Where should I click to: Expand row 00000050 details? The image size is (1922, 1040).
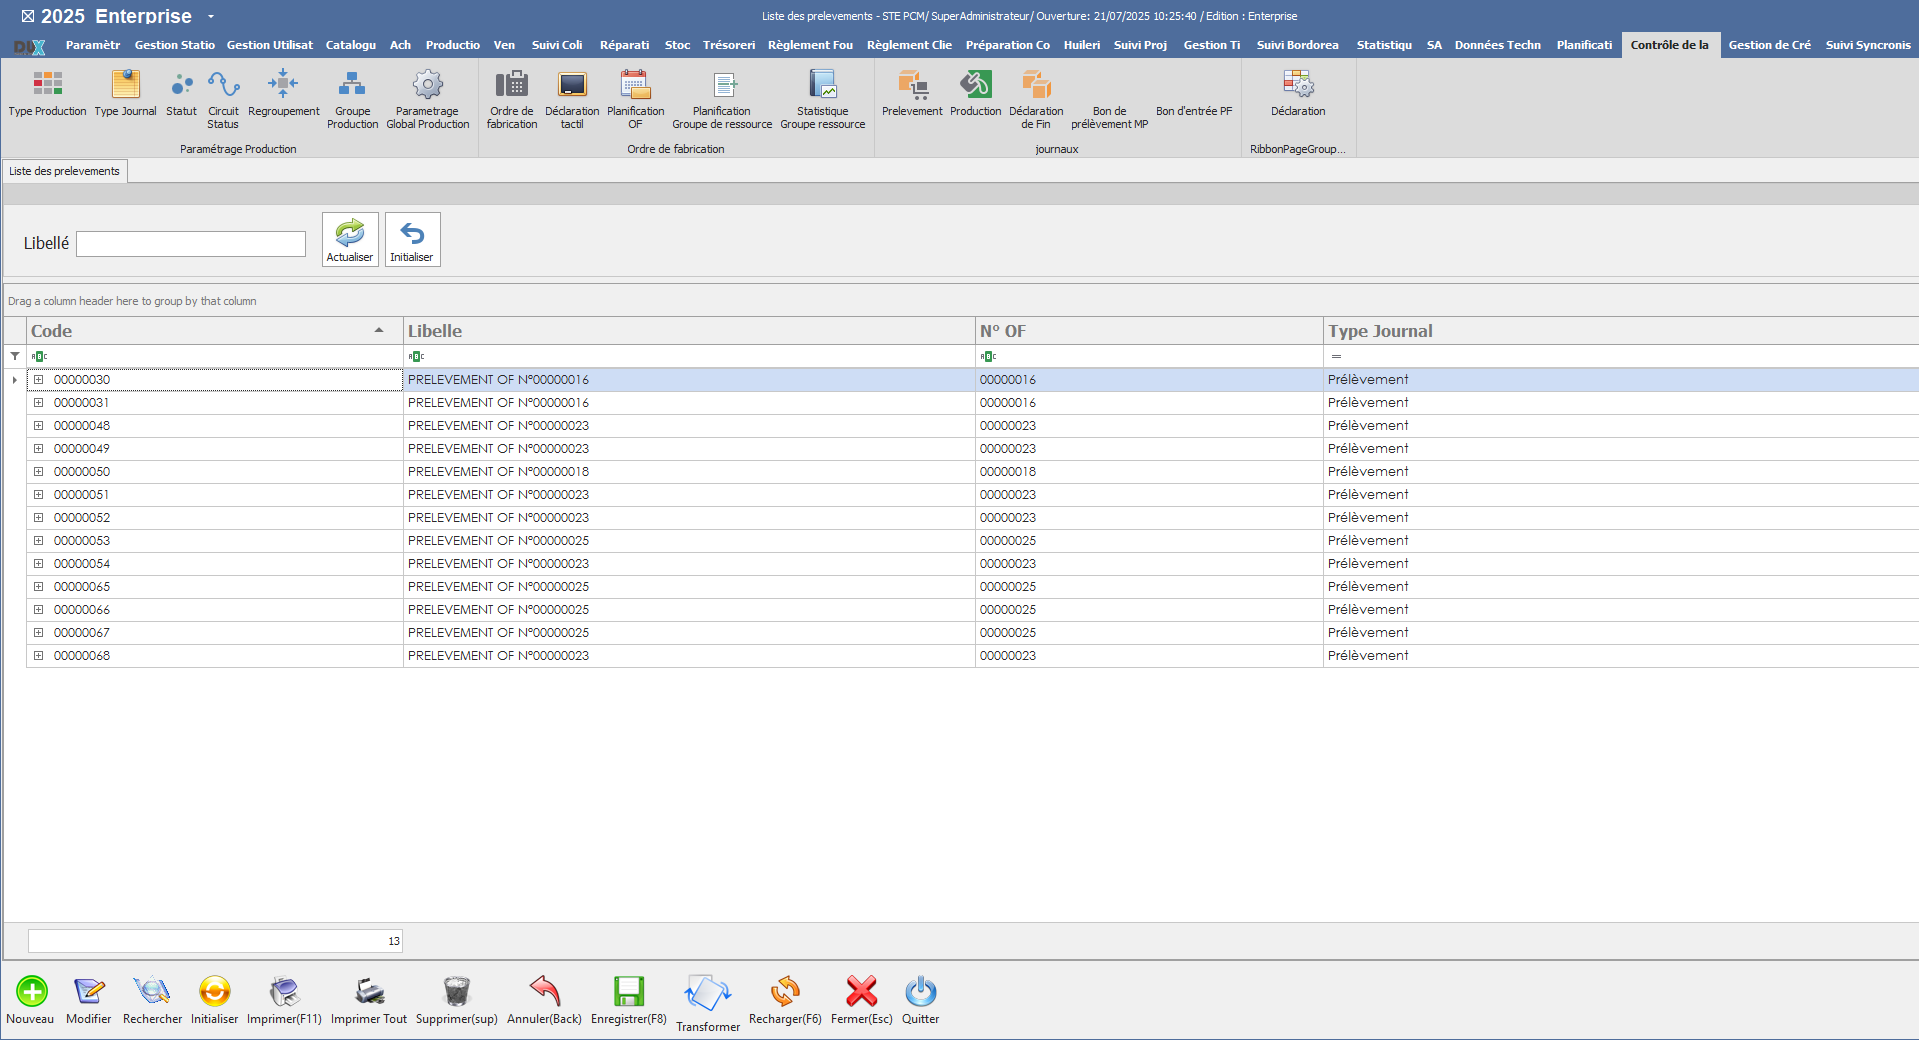(x=38, y=472)
